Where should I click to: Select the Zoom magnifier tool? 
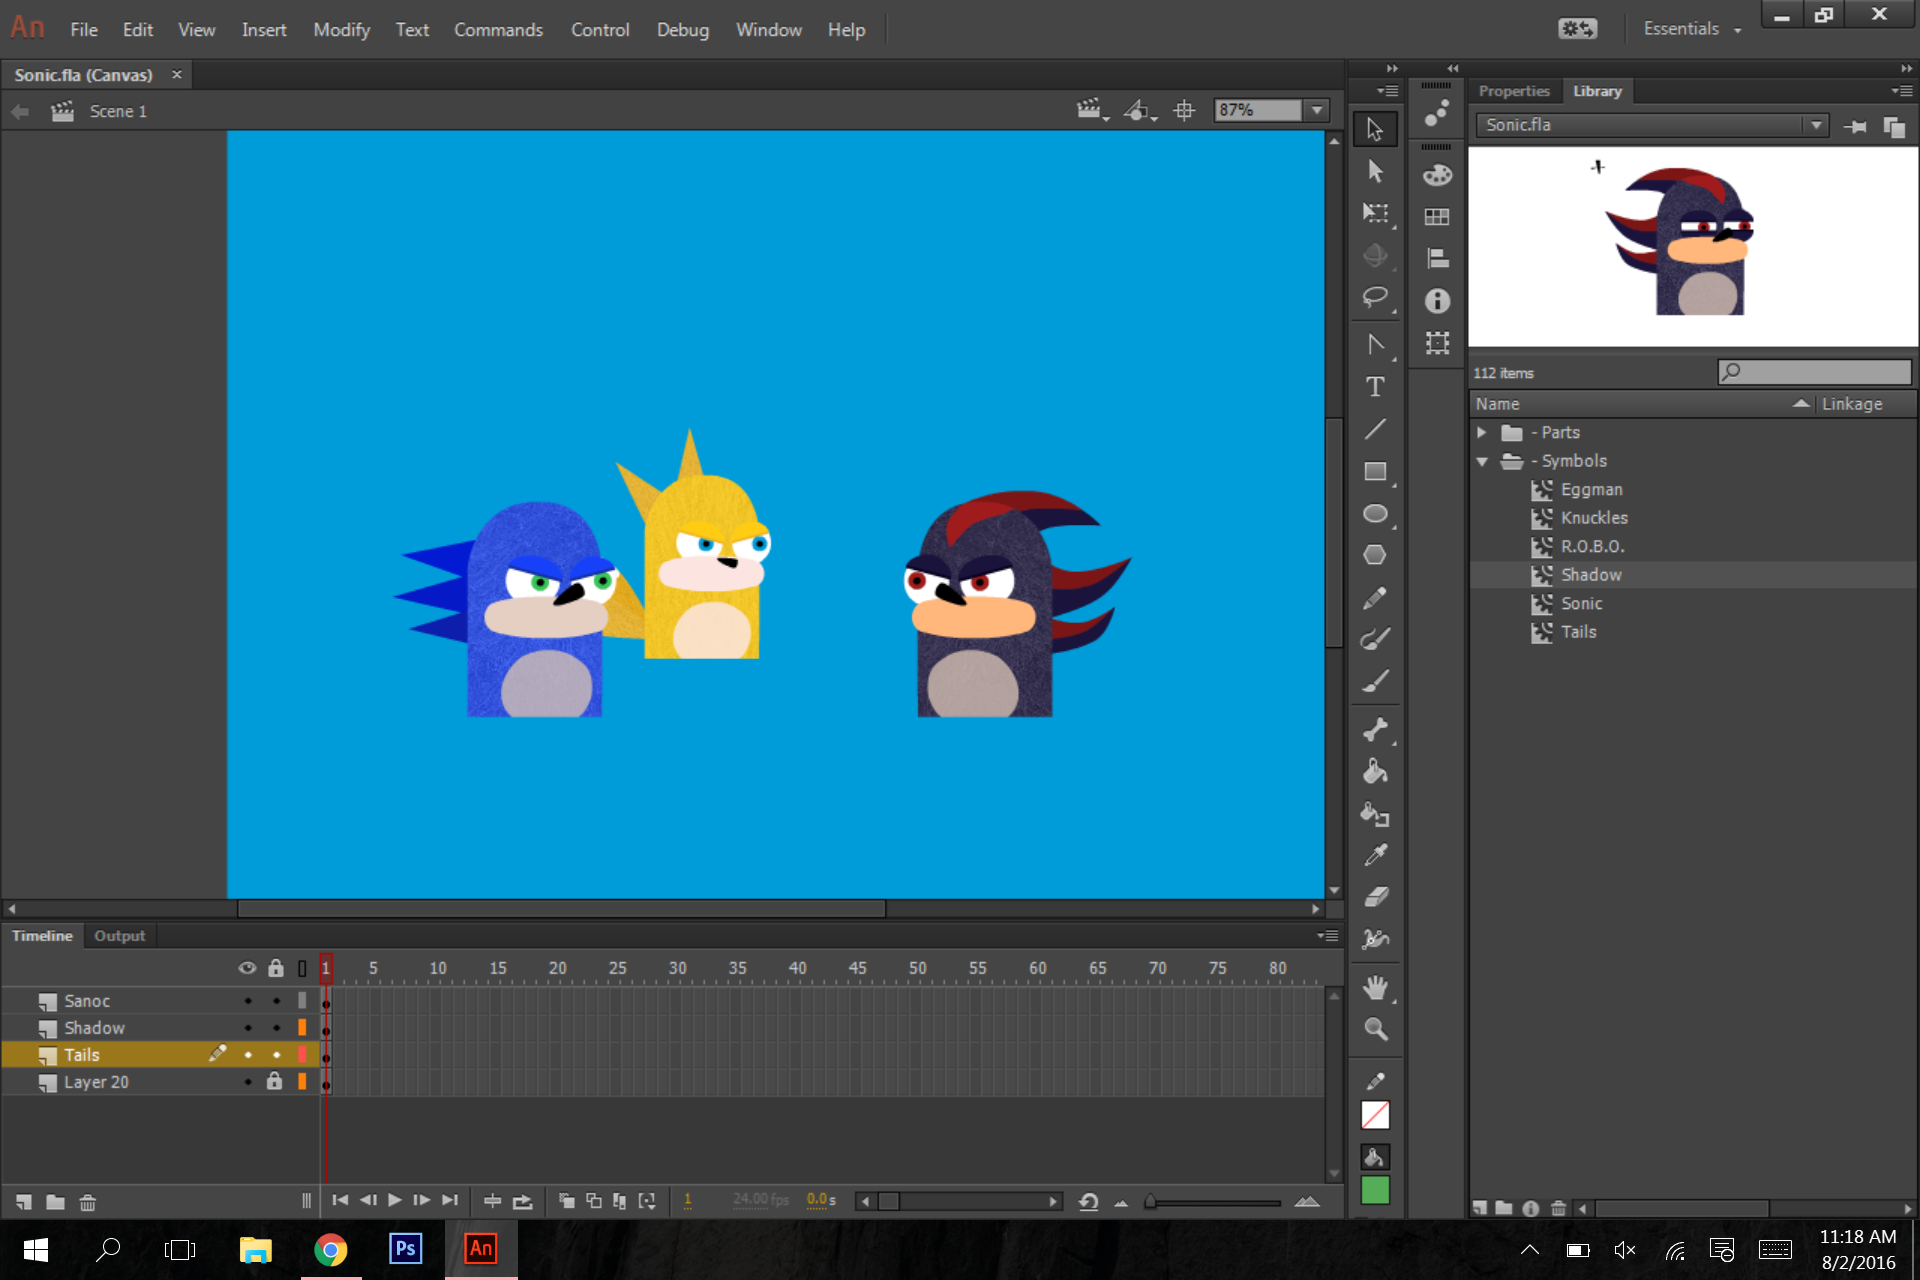pyautogui.click(x=1375, y=1029)
